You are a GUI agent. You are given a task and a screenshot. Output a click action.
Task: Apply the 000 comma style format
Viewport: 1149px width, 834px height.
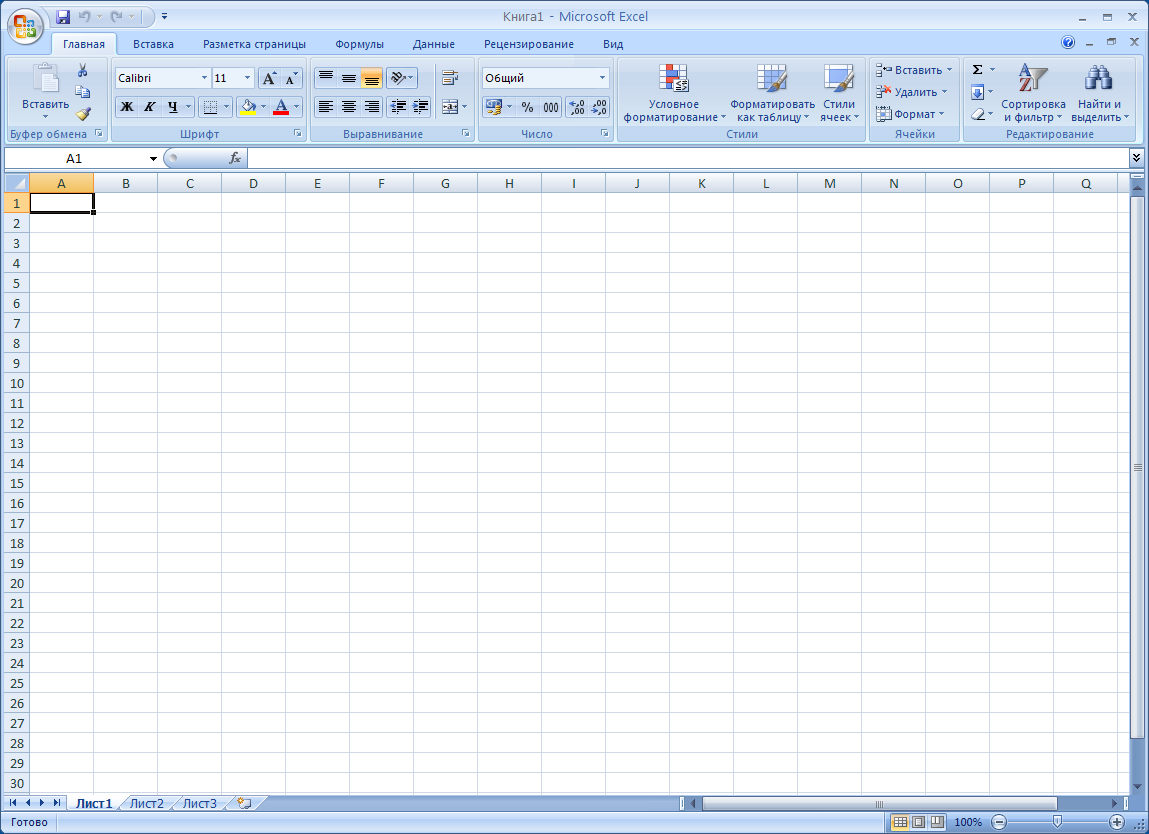coord(551,107)
